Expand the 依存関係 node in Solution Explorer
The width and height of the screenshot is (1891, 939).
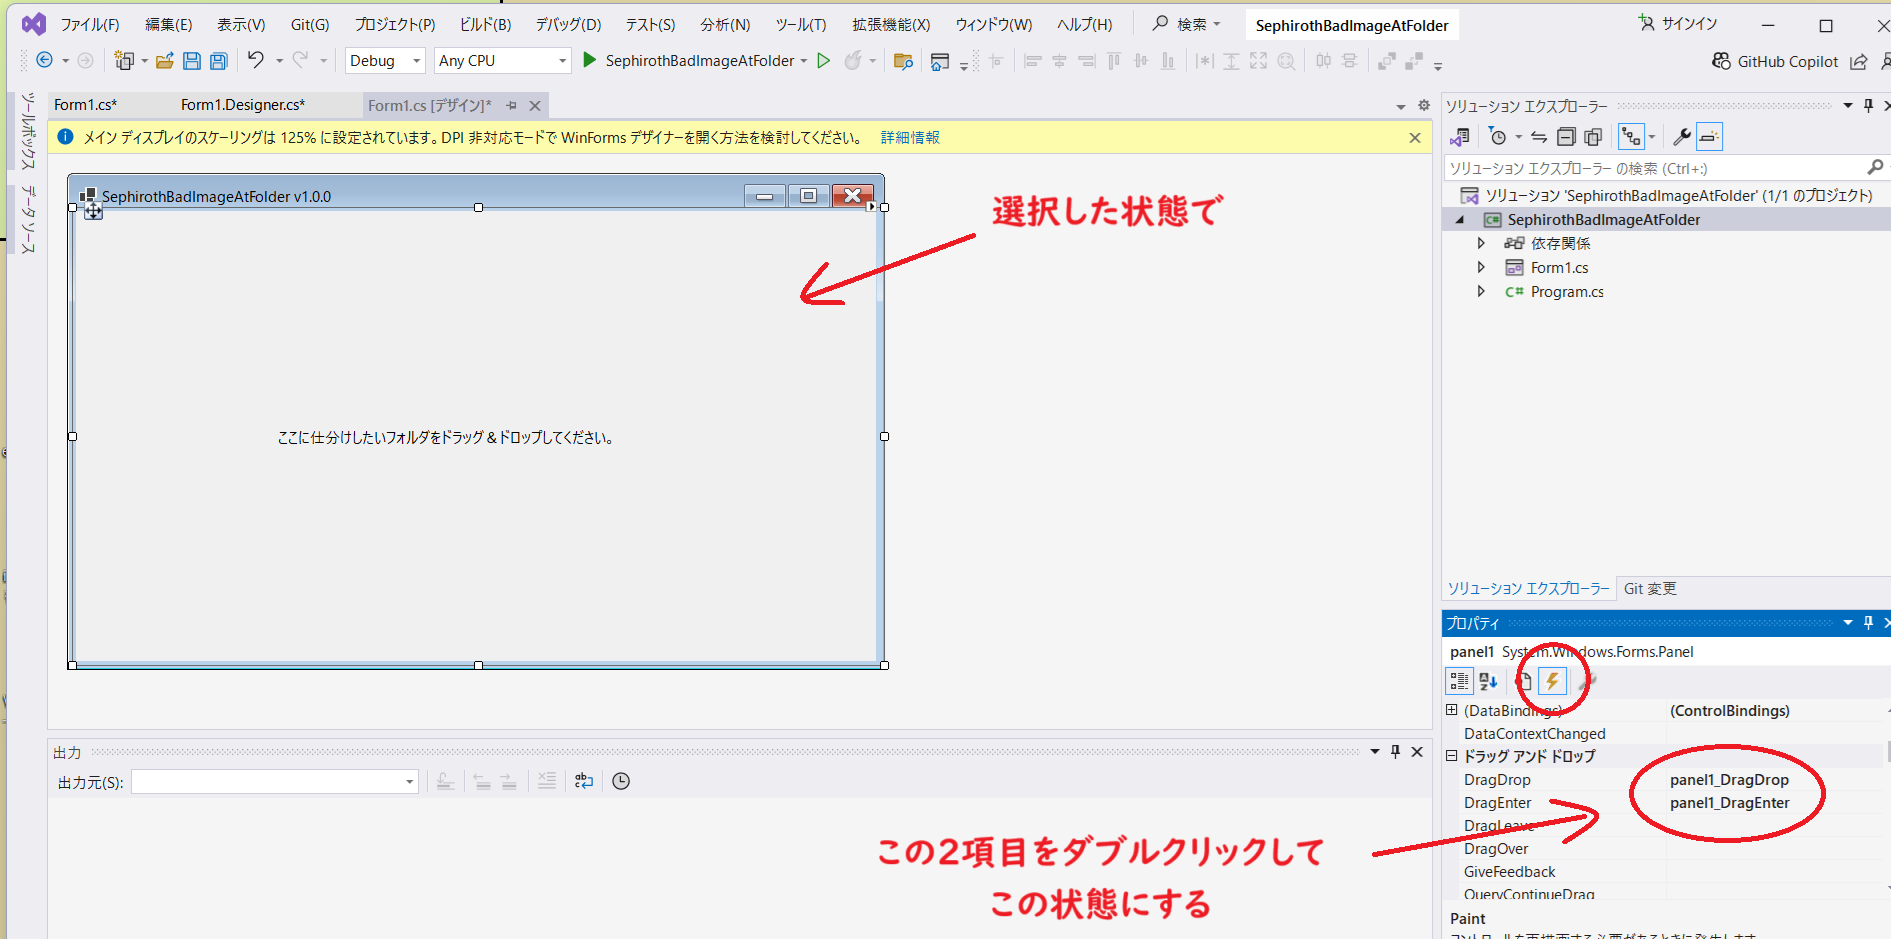pyautogui.click(x=1481, y=243)
